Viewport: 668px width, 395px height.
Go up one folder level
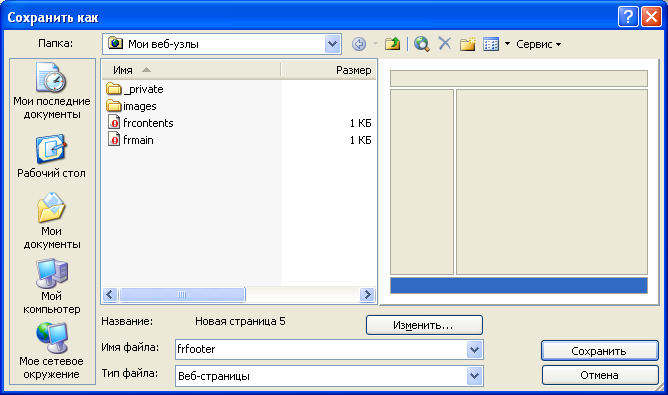[392, 44]
